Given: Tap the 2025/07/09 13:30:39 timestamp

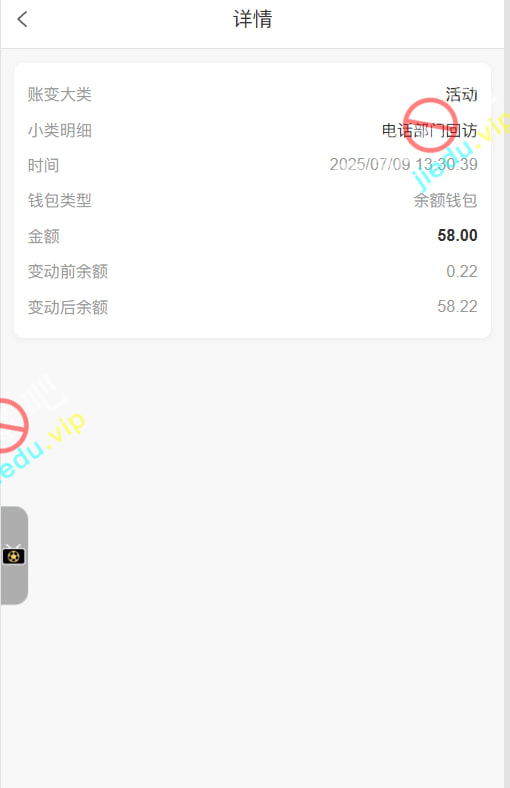Looking at the screenshot, I should pos(403,164).
